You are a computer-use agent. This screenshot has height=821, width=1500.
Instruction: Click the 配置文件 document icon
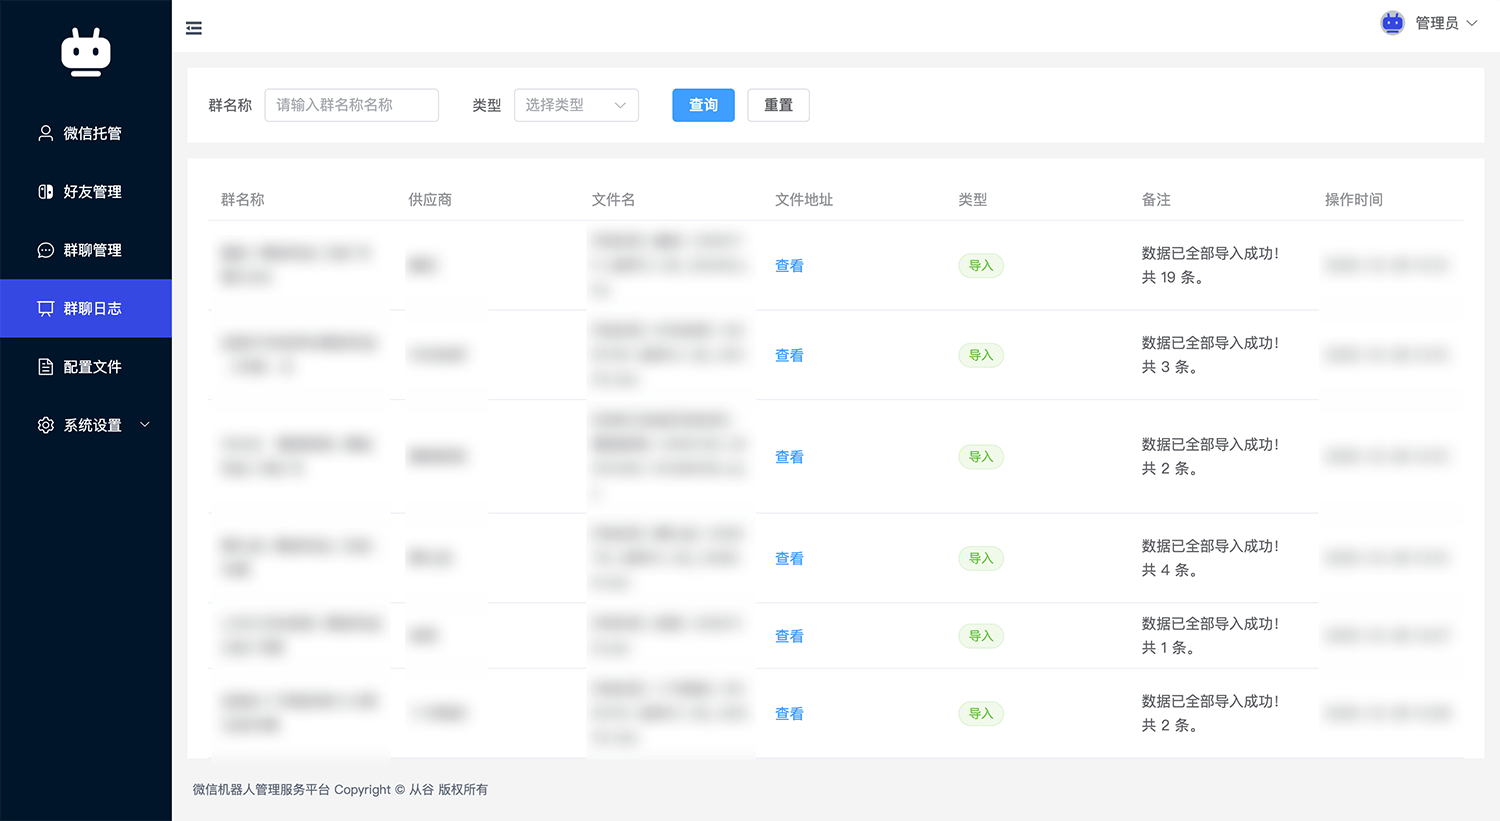46,367
